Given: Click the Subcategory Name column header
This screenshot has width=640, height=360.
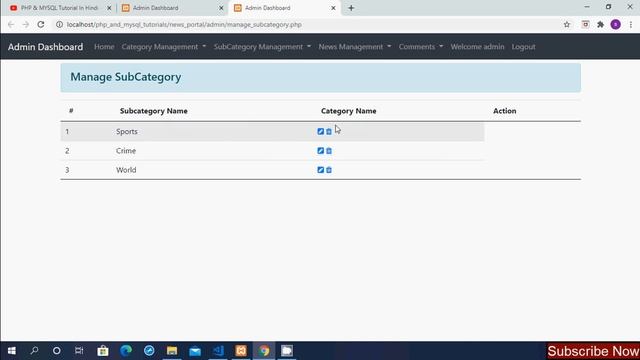Looking at the screenshot, I should point(153,111).
